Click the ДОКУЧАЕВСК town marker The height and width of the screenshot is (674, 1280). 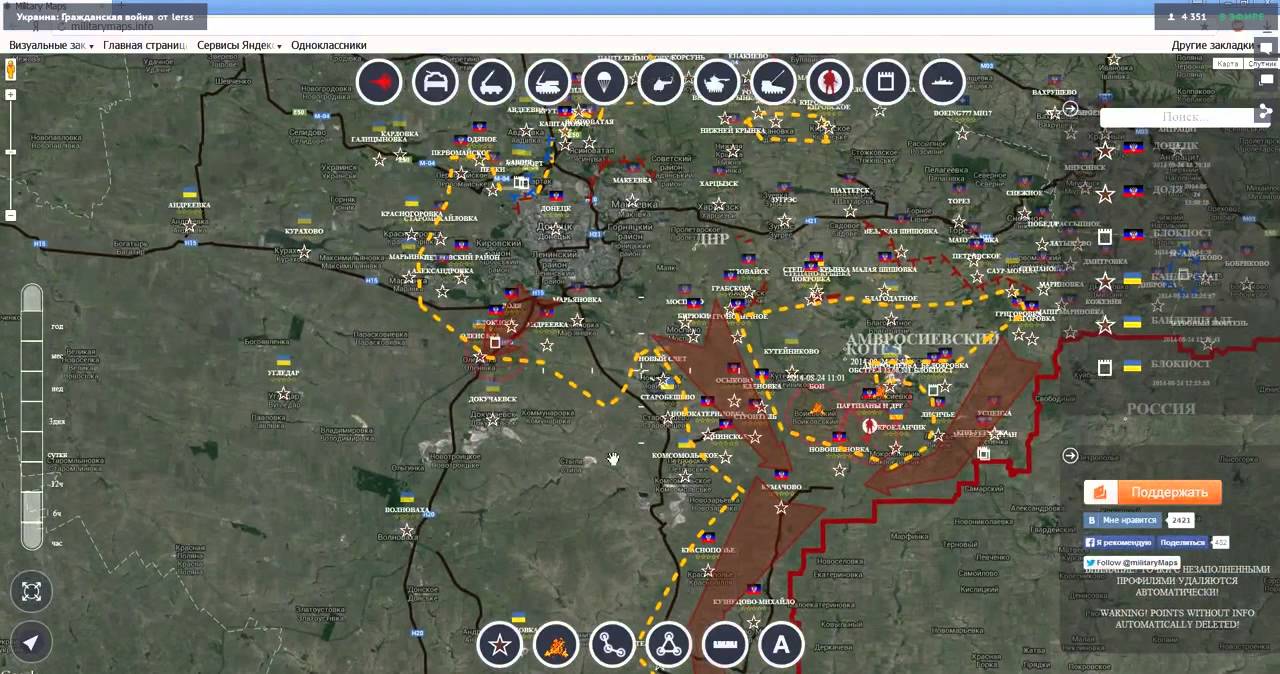click(x=492, y=419)
